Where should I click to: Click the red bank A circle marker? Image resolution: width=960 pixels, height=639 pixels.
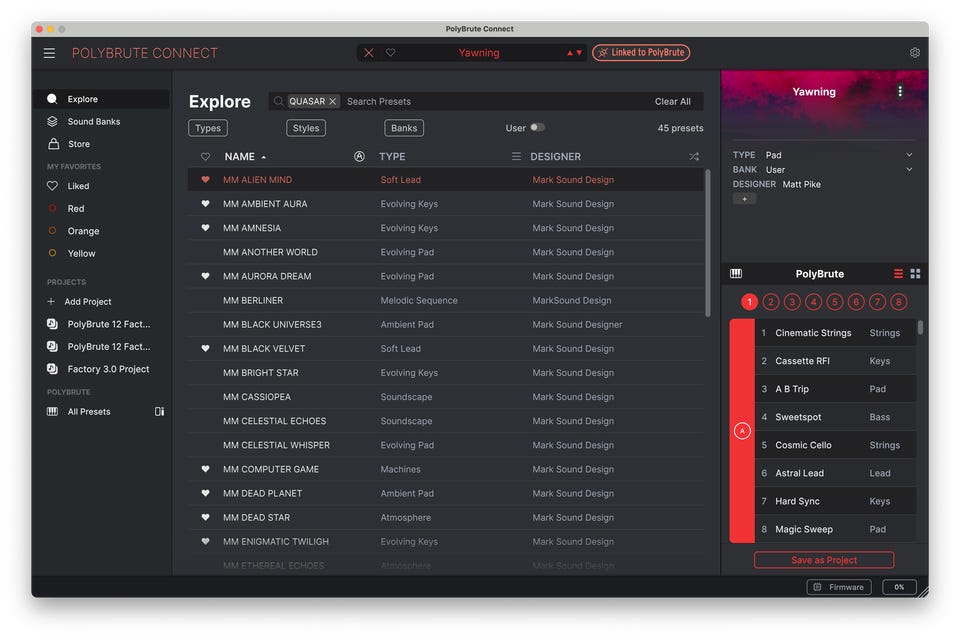coord(742,431)
